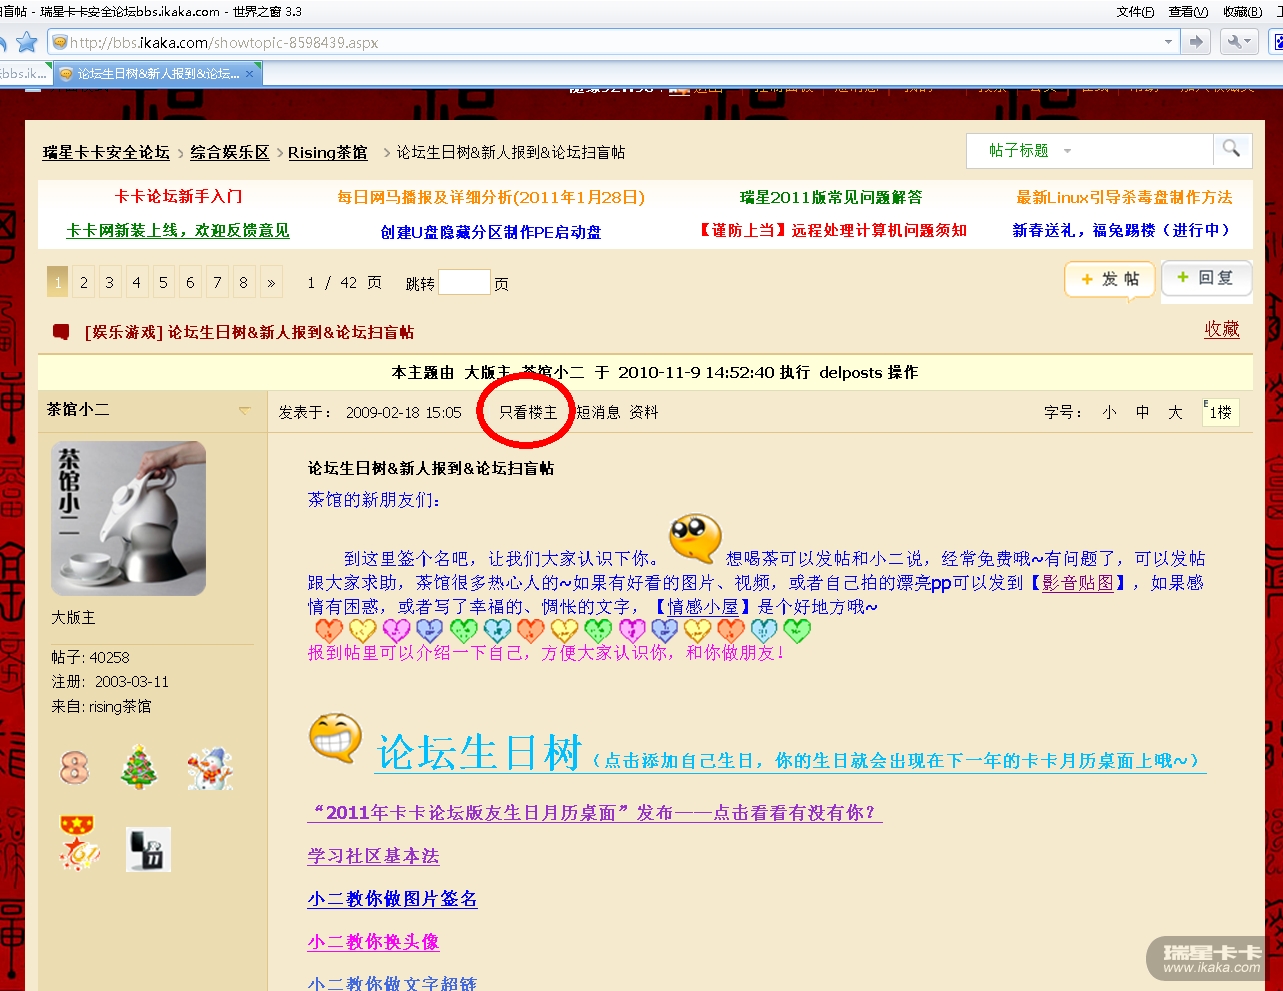Image resolution: width=1283 pixels, height=991 pixels.
Task: Open the Rising茶馆 breadcrumb link
Action: [x=328, y=152]
